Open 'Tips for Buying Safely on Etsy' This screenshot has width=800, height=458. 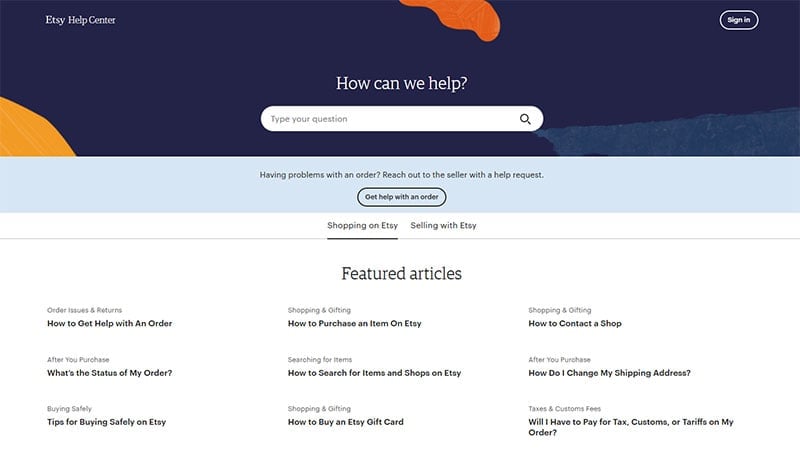pyautogui.click(x=106, y=422)
